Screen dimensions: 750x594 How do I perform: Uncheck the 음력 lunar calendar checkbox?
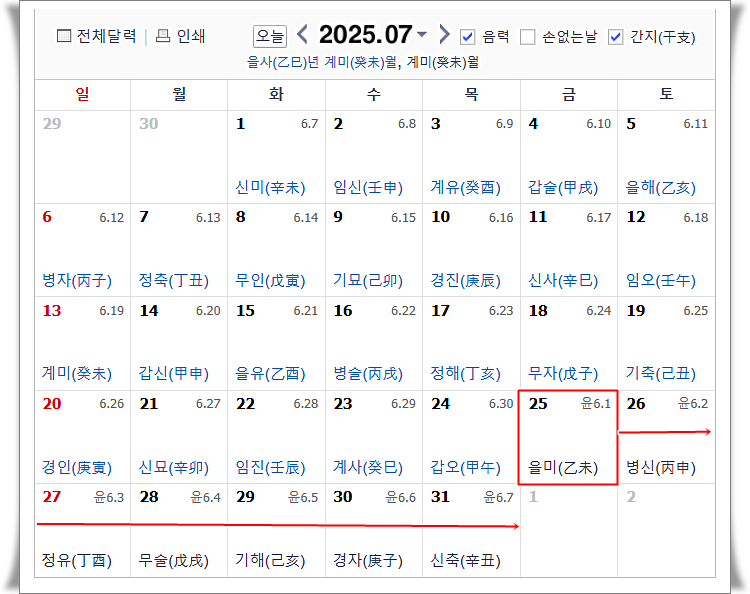tap(467, 37)
